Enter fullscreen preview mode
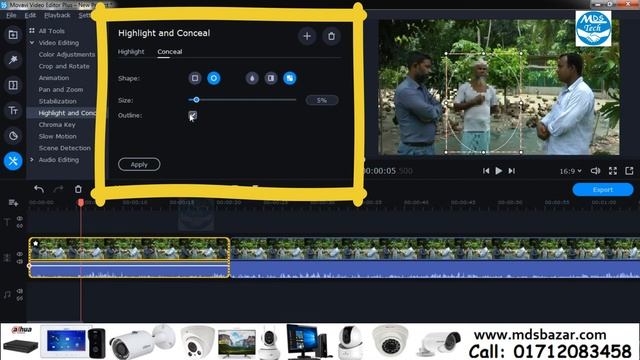 pyautogui.click(x=613, y=171)
